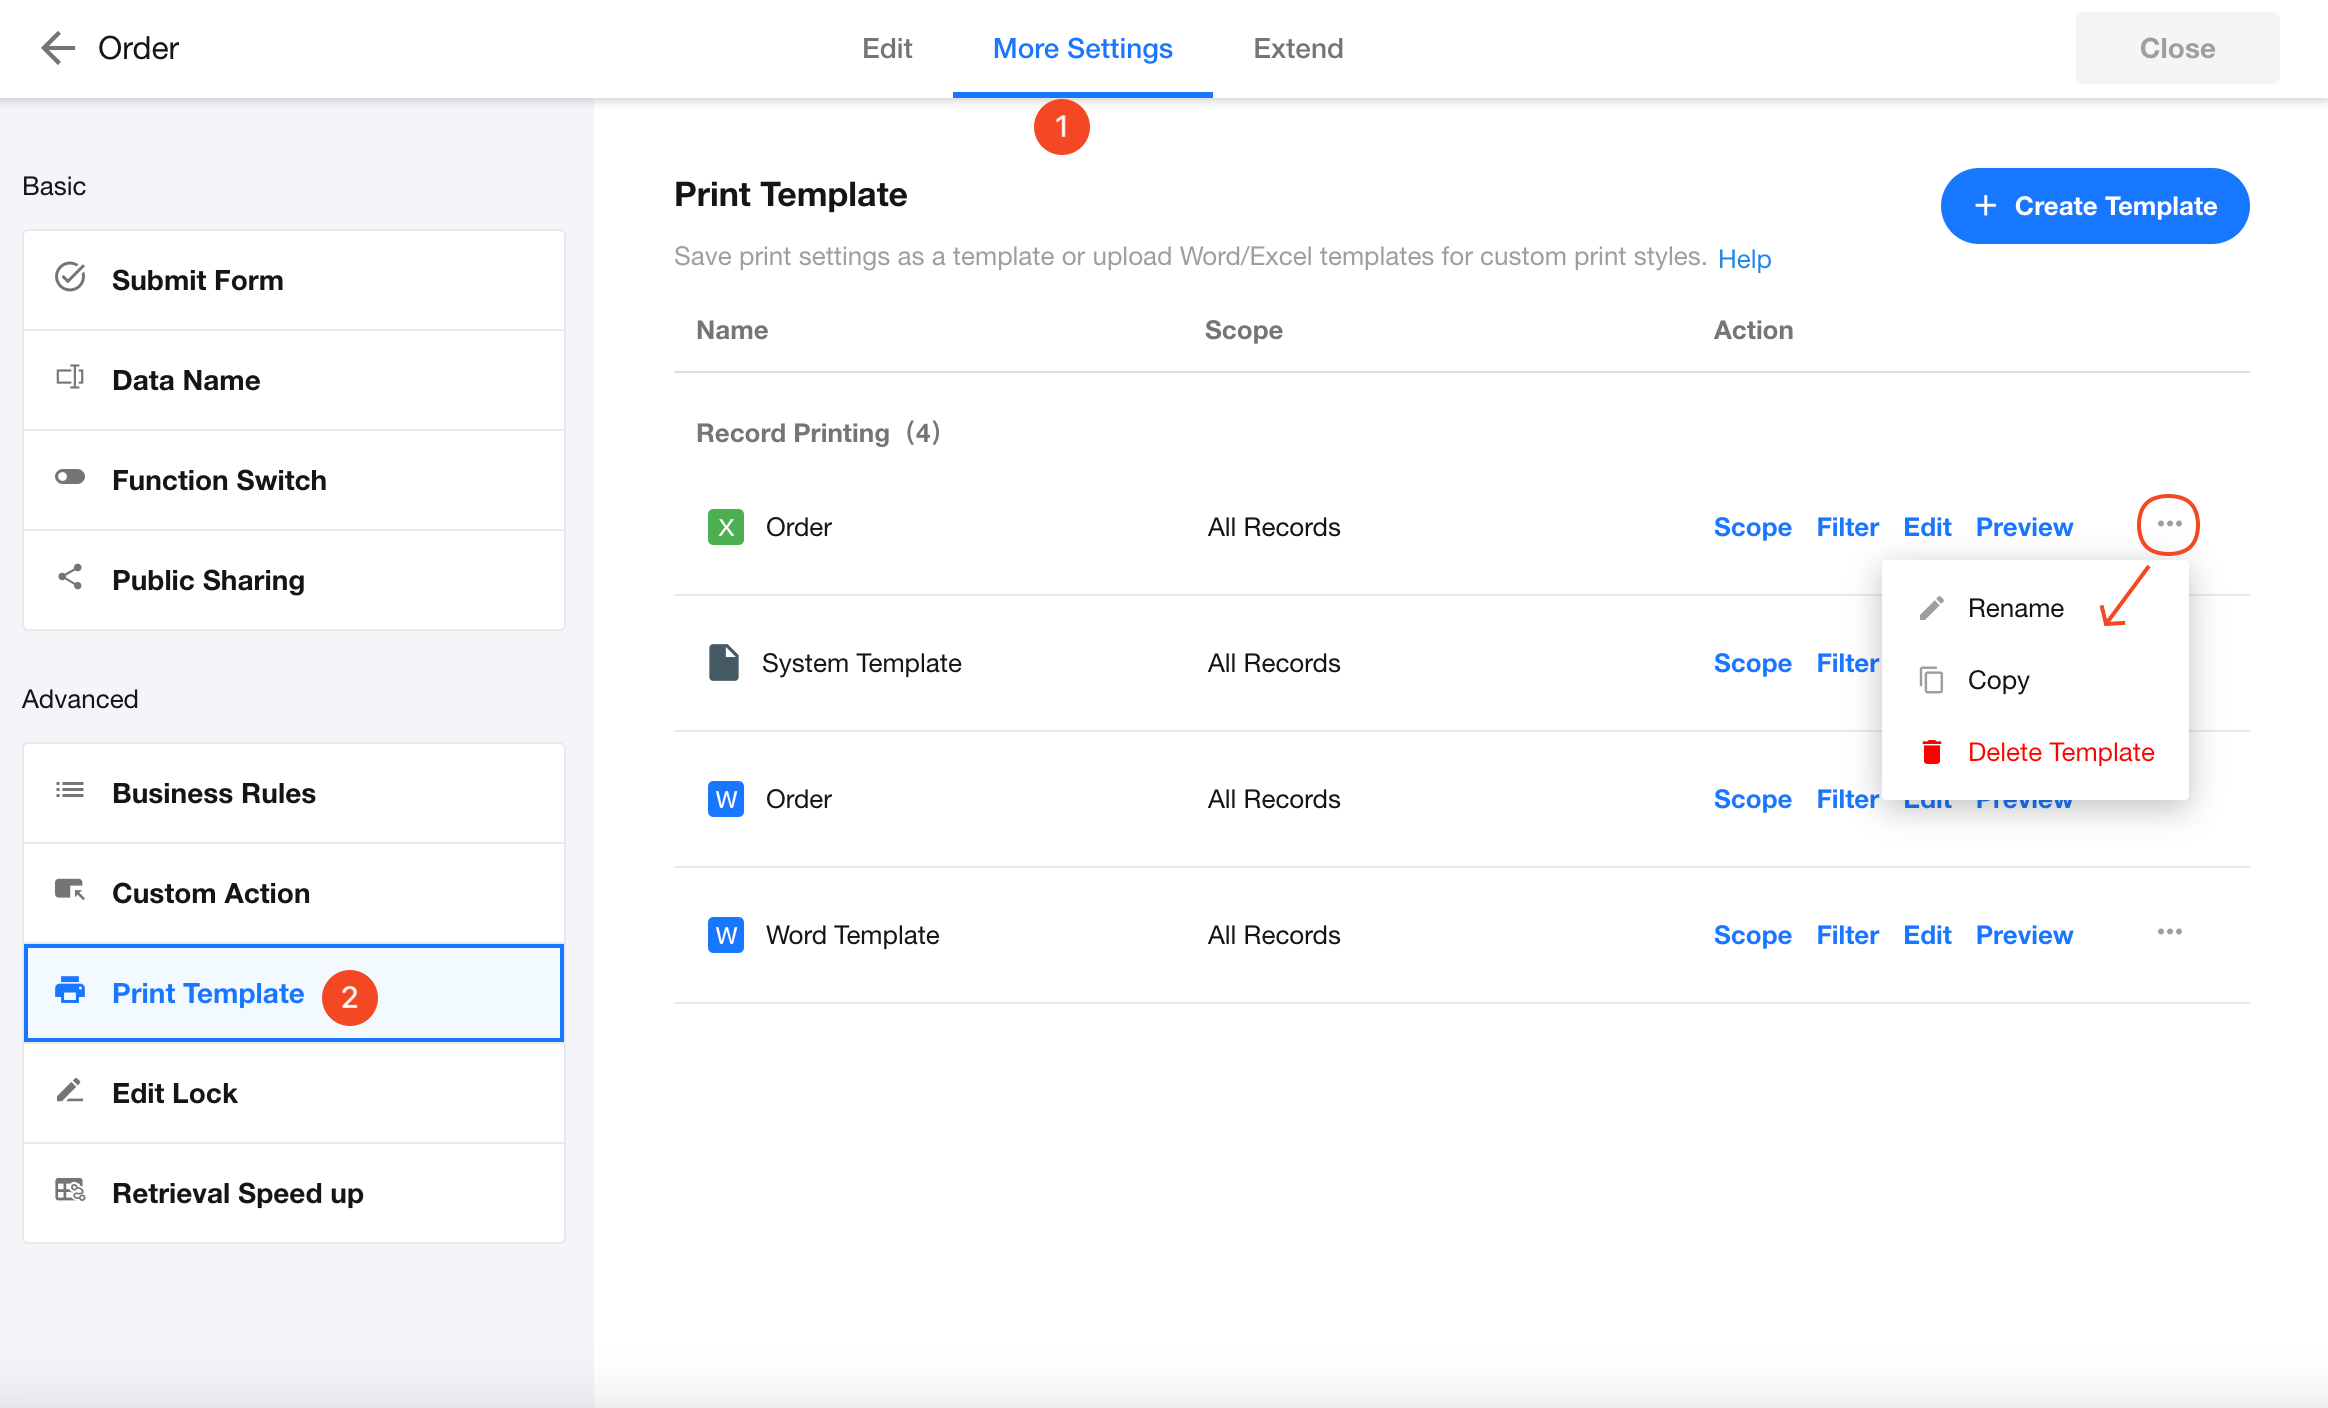Image resolution: width=2328 pixels, height=1408 pixels.
Task: Click the Public Sharing share icon
Action: pyautogui.click(x=70, y=577)
